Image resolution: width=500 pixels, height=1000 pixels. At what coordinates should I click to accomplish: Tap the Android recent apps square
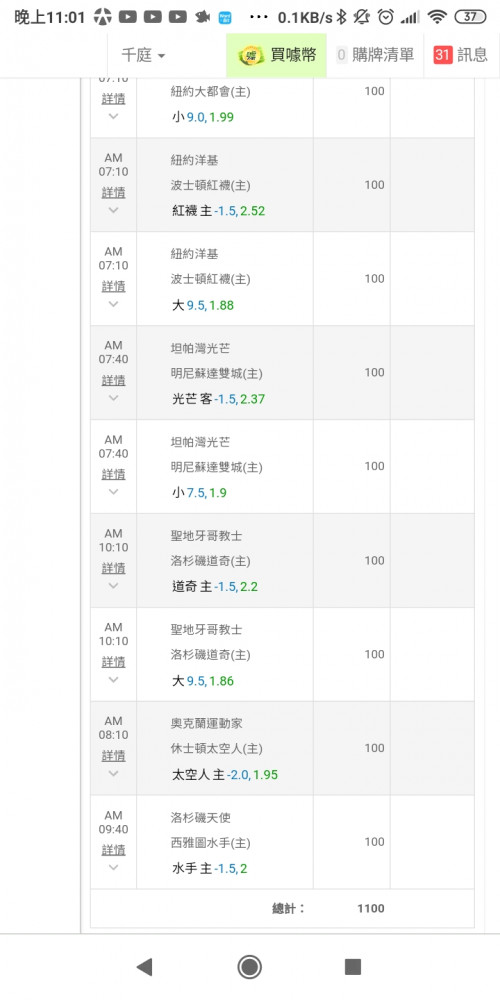(x=353, y=967)
